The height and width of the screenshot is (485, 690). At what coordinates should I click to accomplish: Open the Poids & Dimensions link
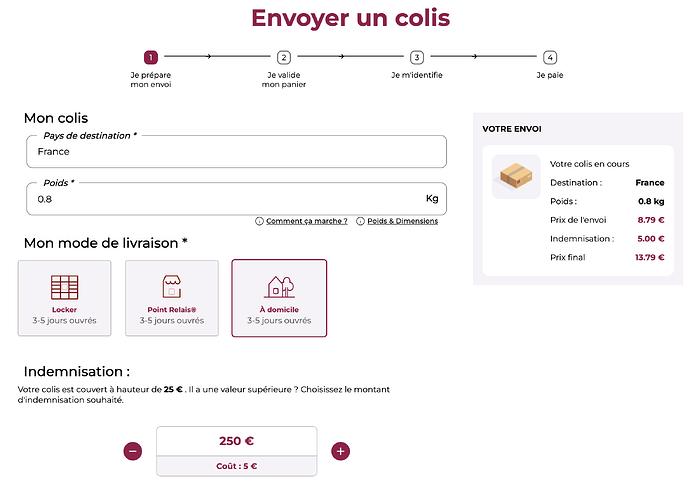coord(403,221)
